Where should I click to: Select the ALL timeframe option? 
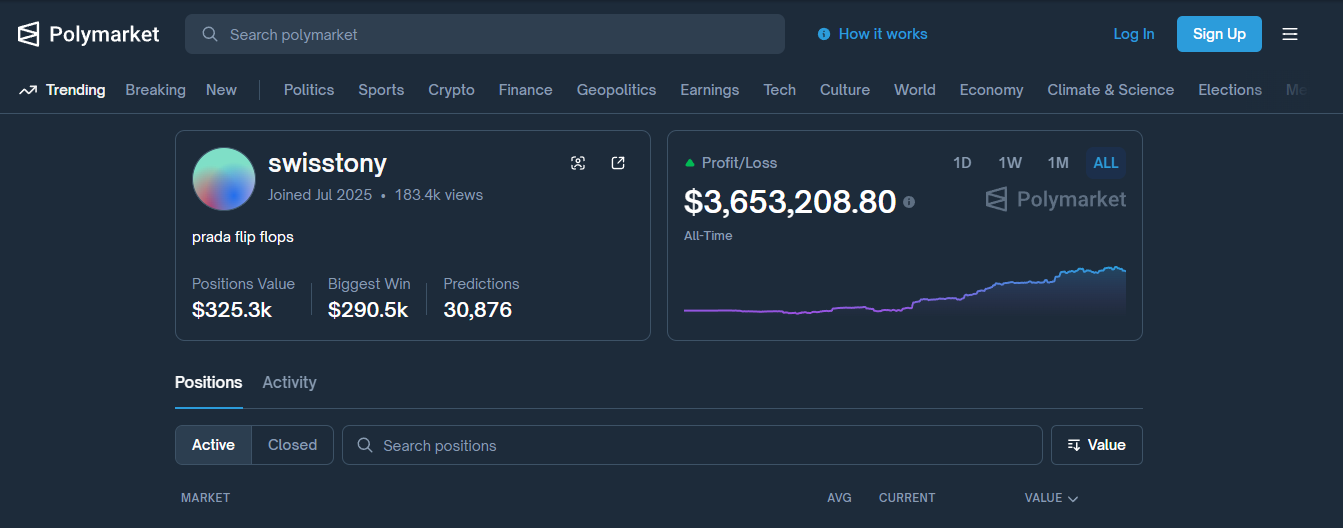[x=1106, y=163]
